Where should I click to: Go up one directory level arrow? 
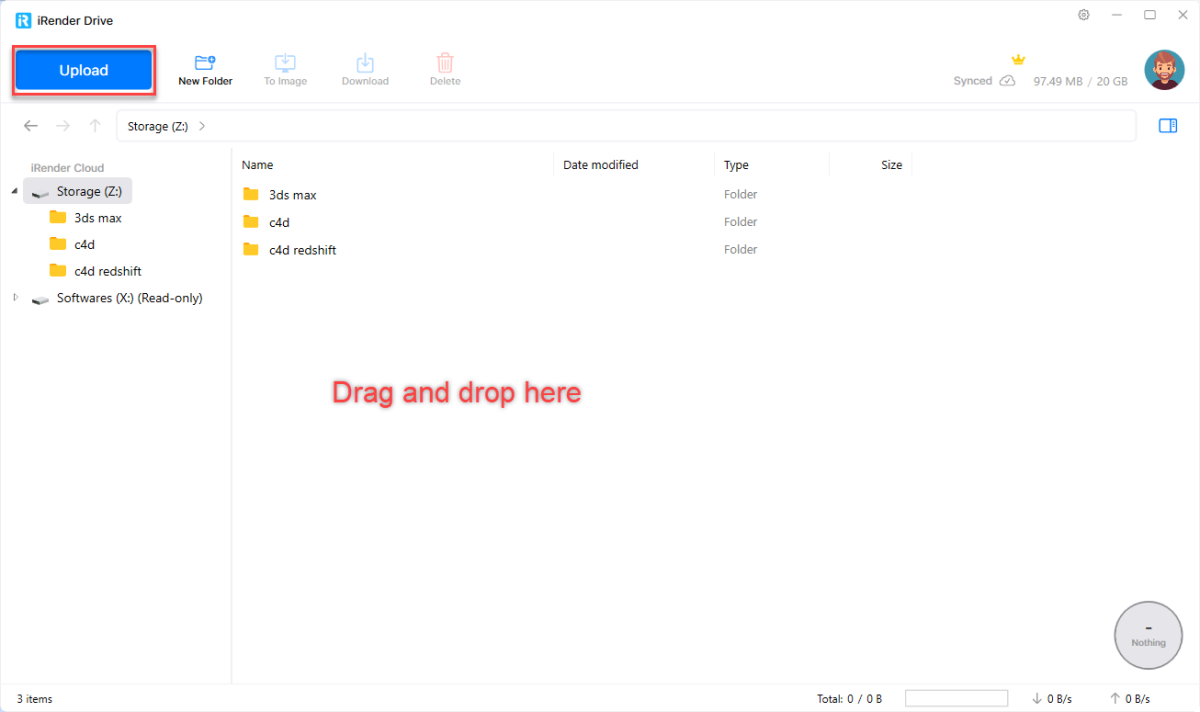95,126
